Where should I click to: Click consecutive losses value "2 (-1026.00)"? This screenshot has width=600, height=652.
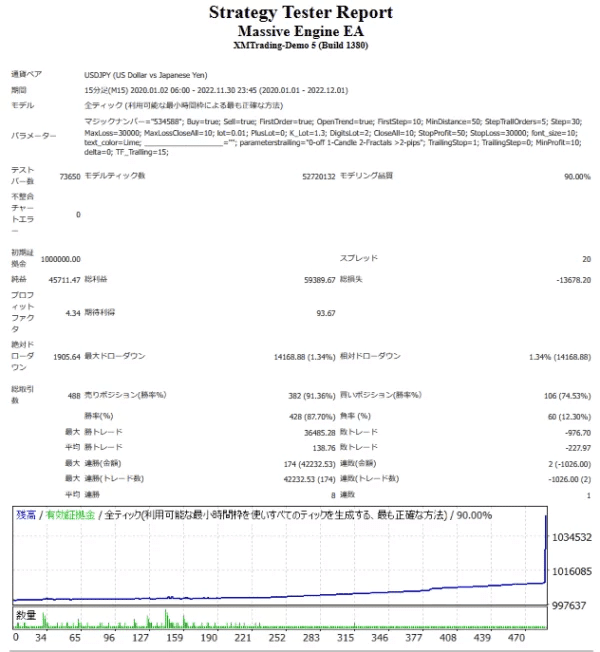[x=569, y=464]
